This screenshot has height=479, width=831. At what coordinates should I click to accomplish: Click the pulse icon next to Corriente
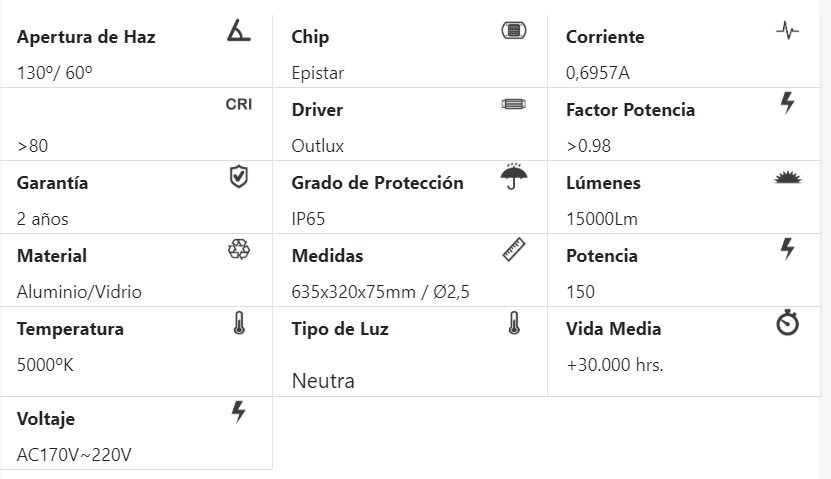pyautogui.click(x=787, y=31)
